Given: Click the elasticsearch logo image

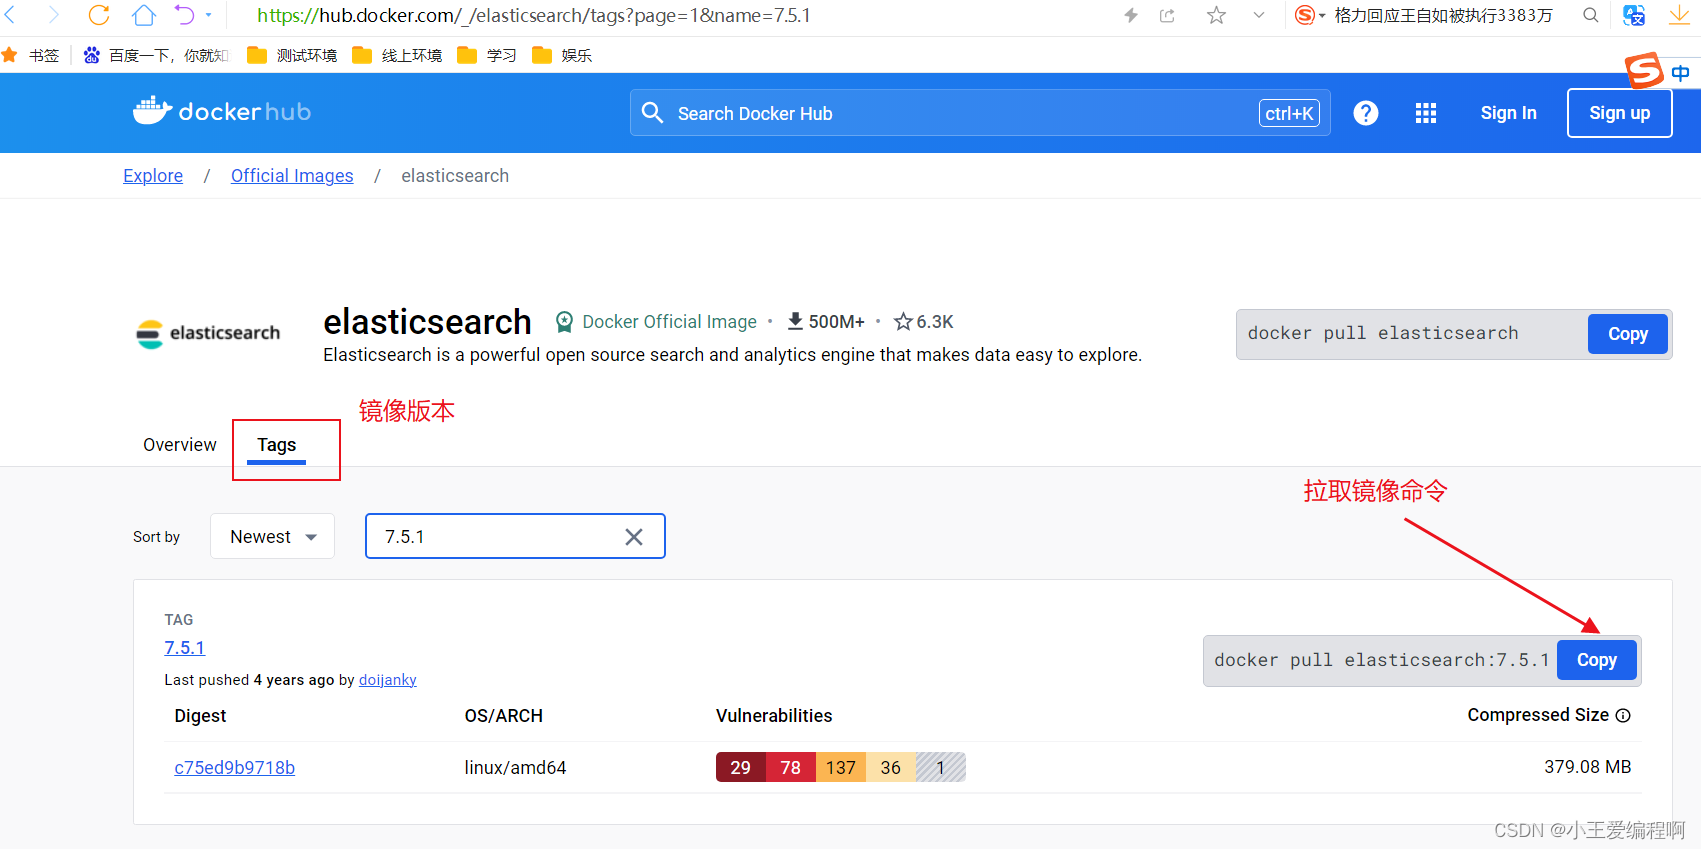Looking at the screenshot, I should click(208, 334).
